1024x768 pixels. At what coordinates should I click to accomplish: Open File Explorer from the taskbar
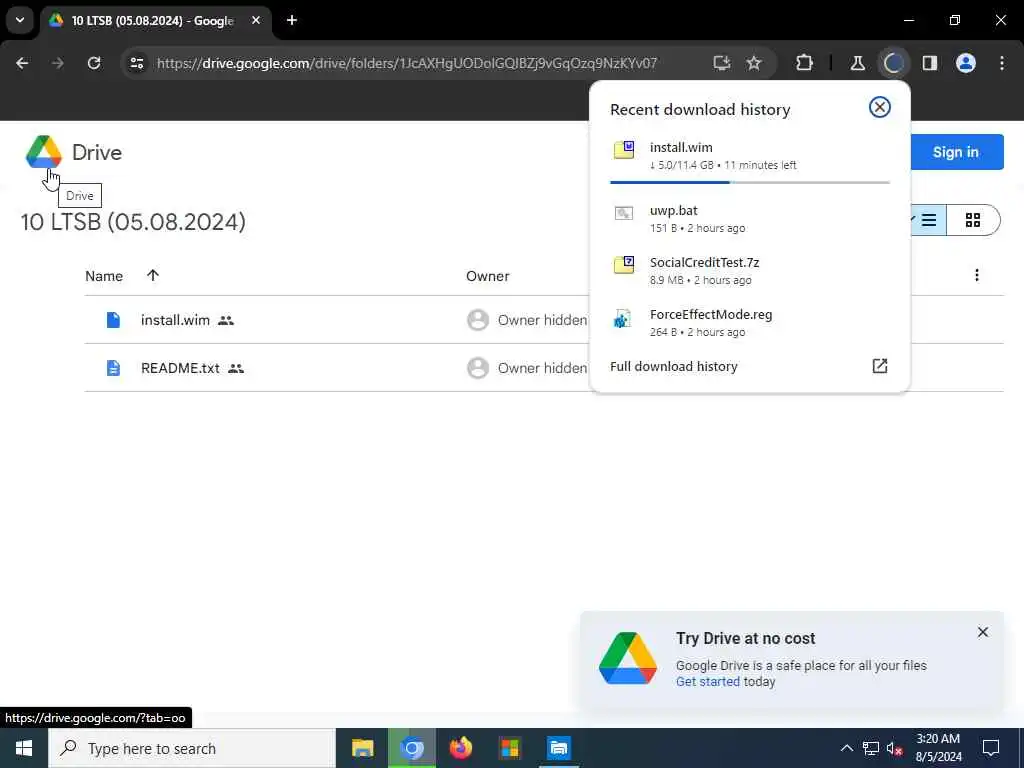(x=362, y=748)
